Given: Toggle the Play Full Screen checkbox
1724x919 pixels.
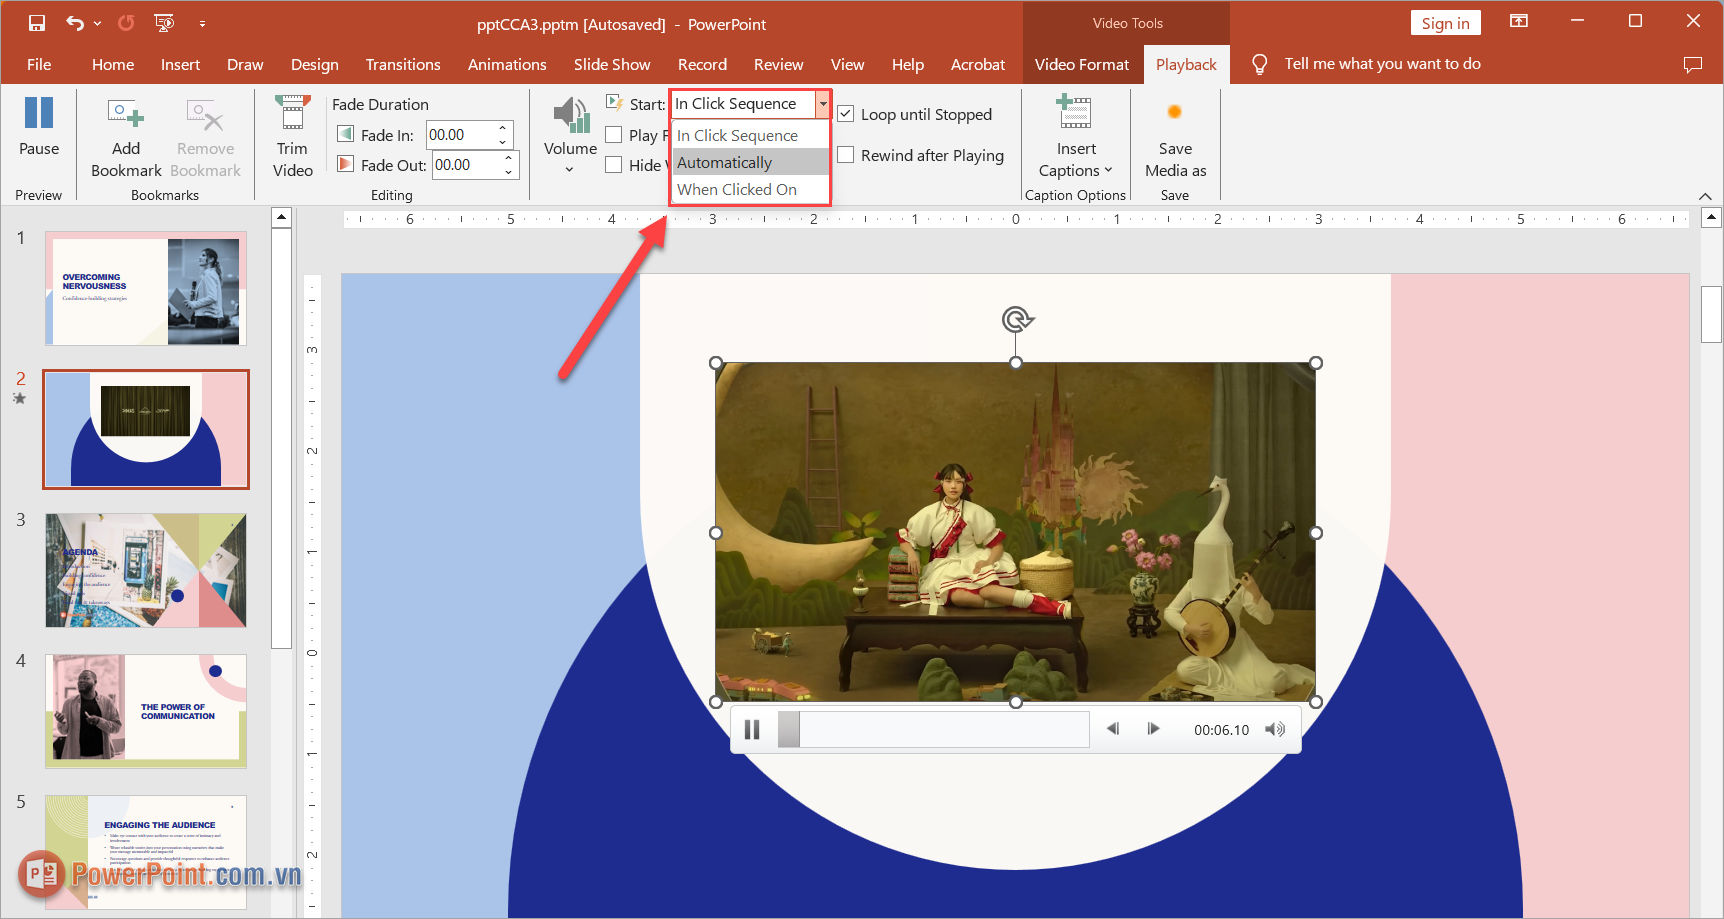Looking at the screenshot, I should pos(614,135).
